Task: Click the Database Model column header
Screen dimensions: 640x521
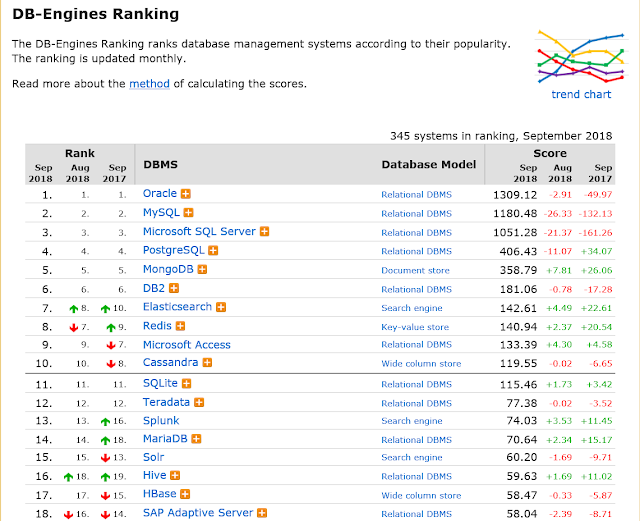Action: pos(429,165)
